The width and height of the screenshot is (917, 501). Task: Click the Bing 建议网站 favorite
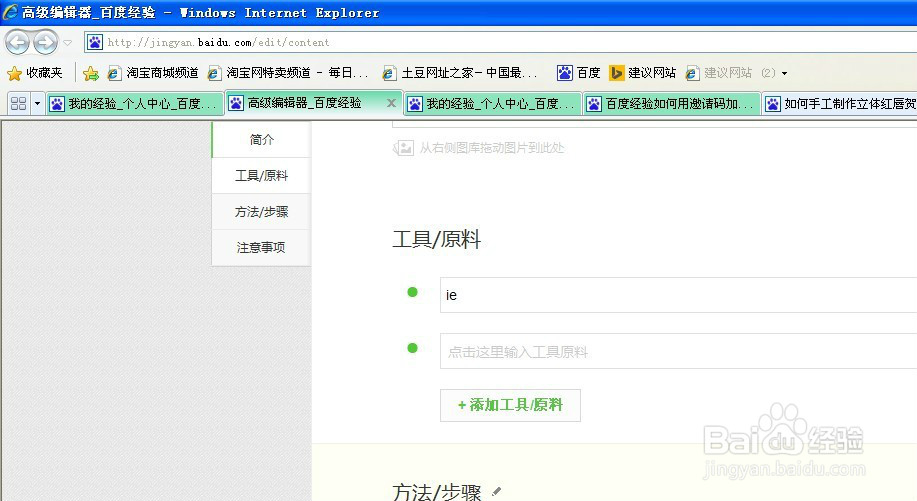pos(643,72)
